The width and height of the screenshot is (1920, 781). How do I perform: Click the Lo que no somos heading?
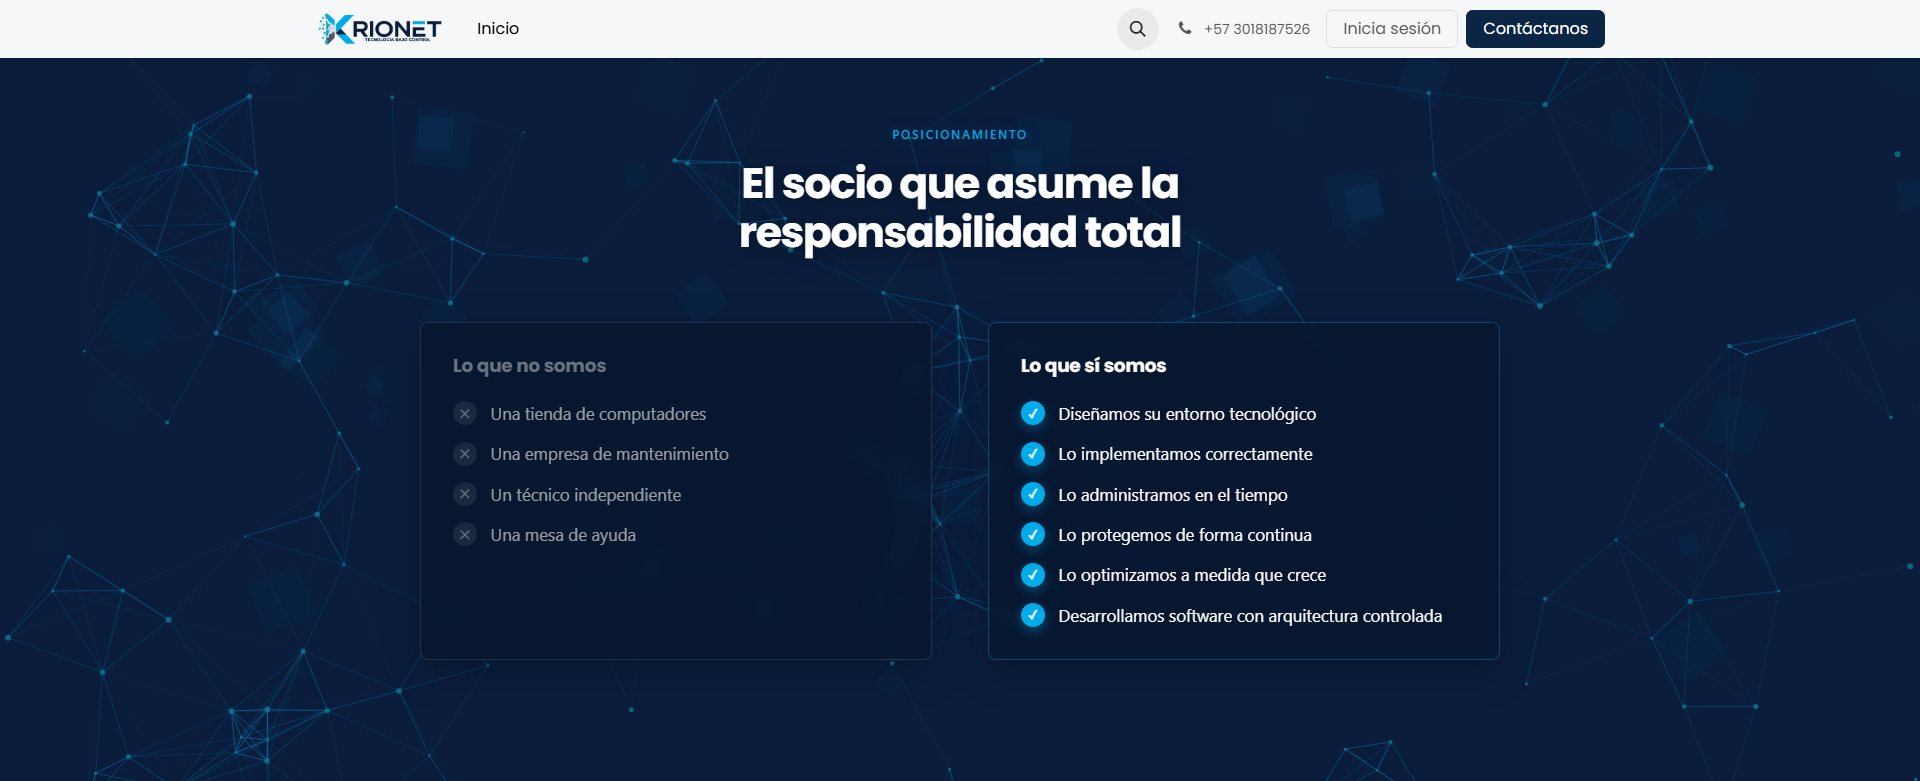tap(529, 366)
